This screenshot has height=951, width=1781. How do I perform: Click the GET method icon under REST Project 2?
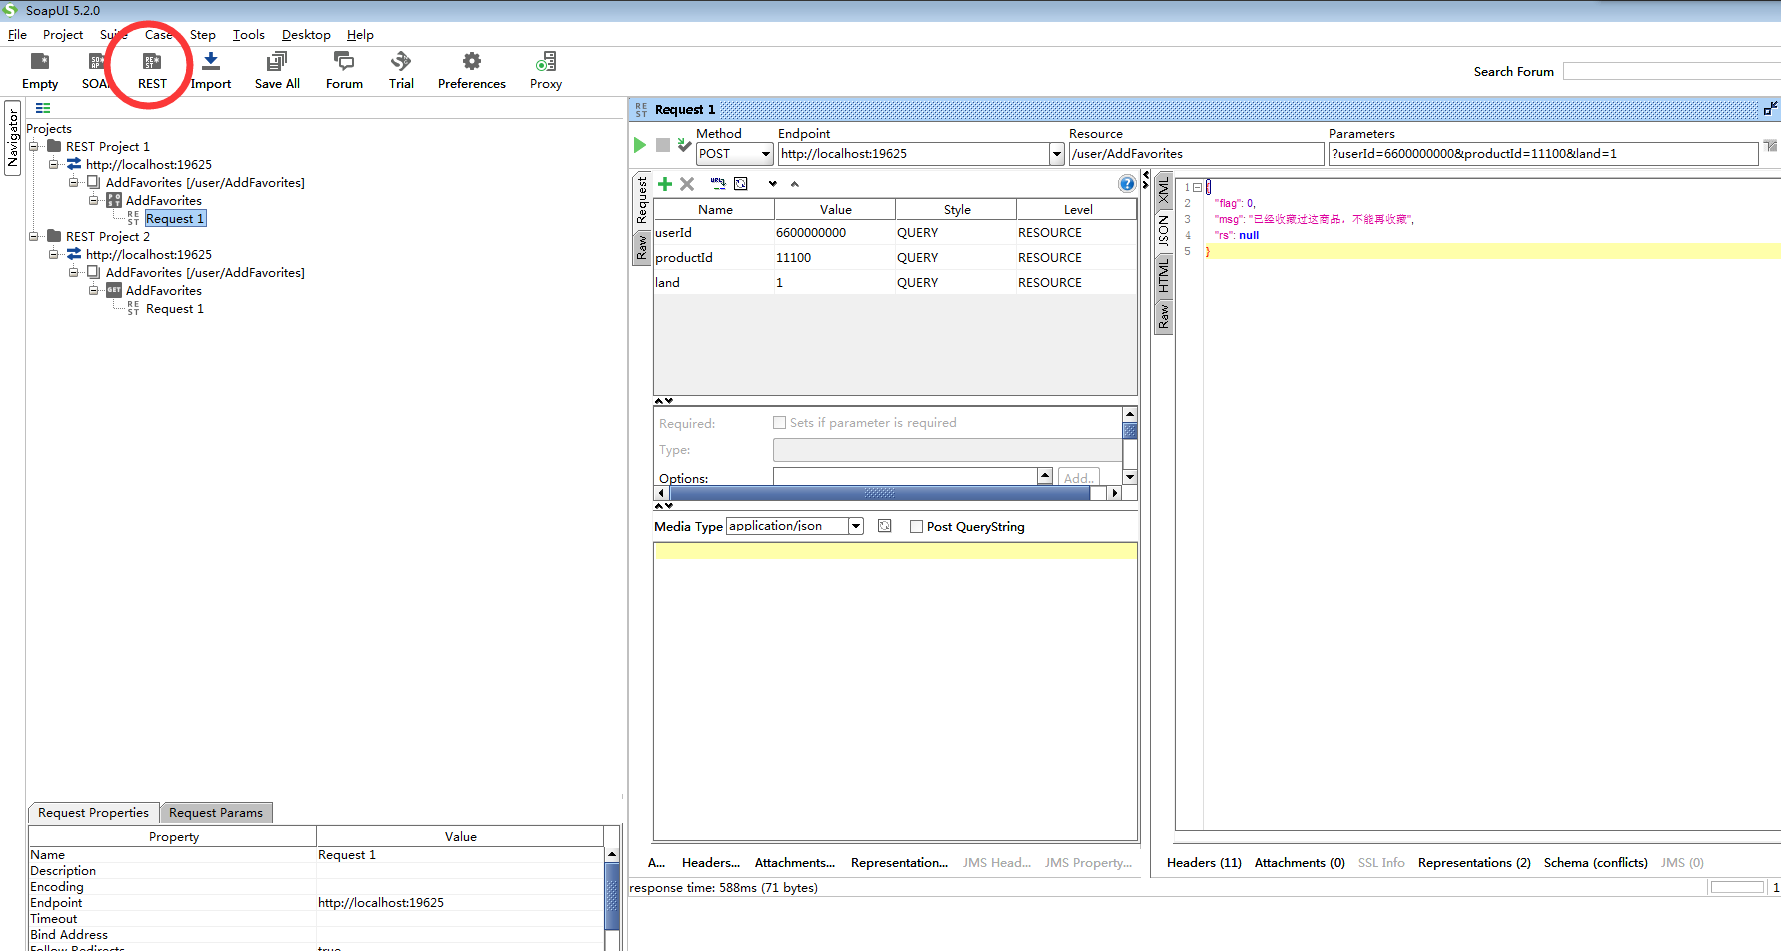click(114, 290)
